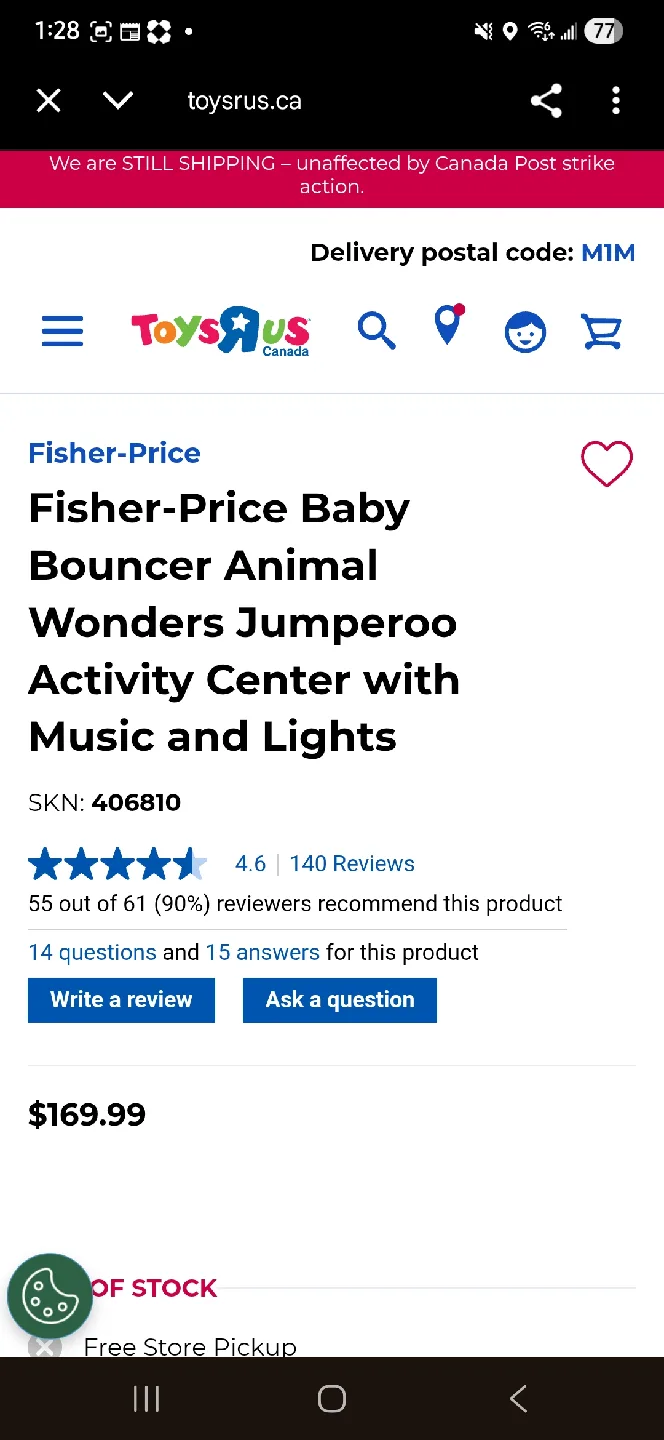Viewport: 664px width, 1440px height.
Task: Open cookie preferences icon
Action: [x=49, y=1296]
